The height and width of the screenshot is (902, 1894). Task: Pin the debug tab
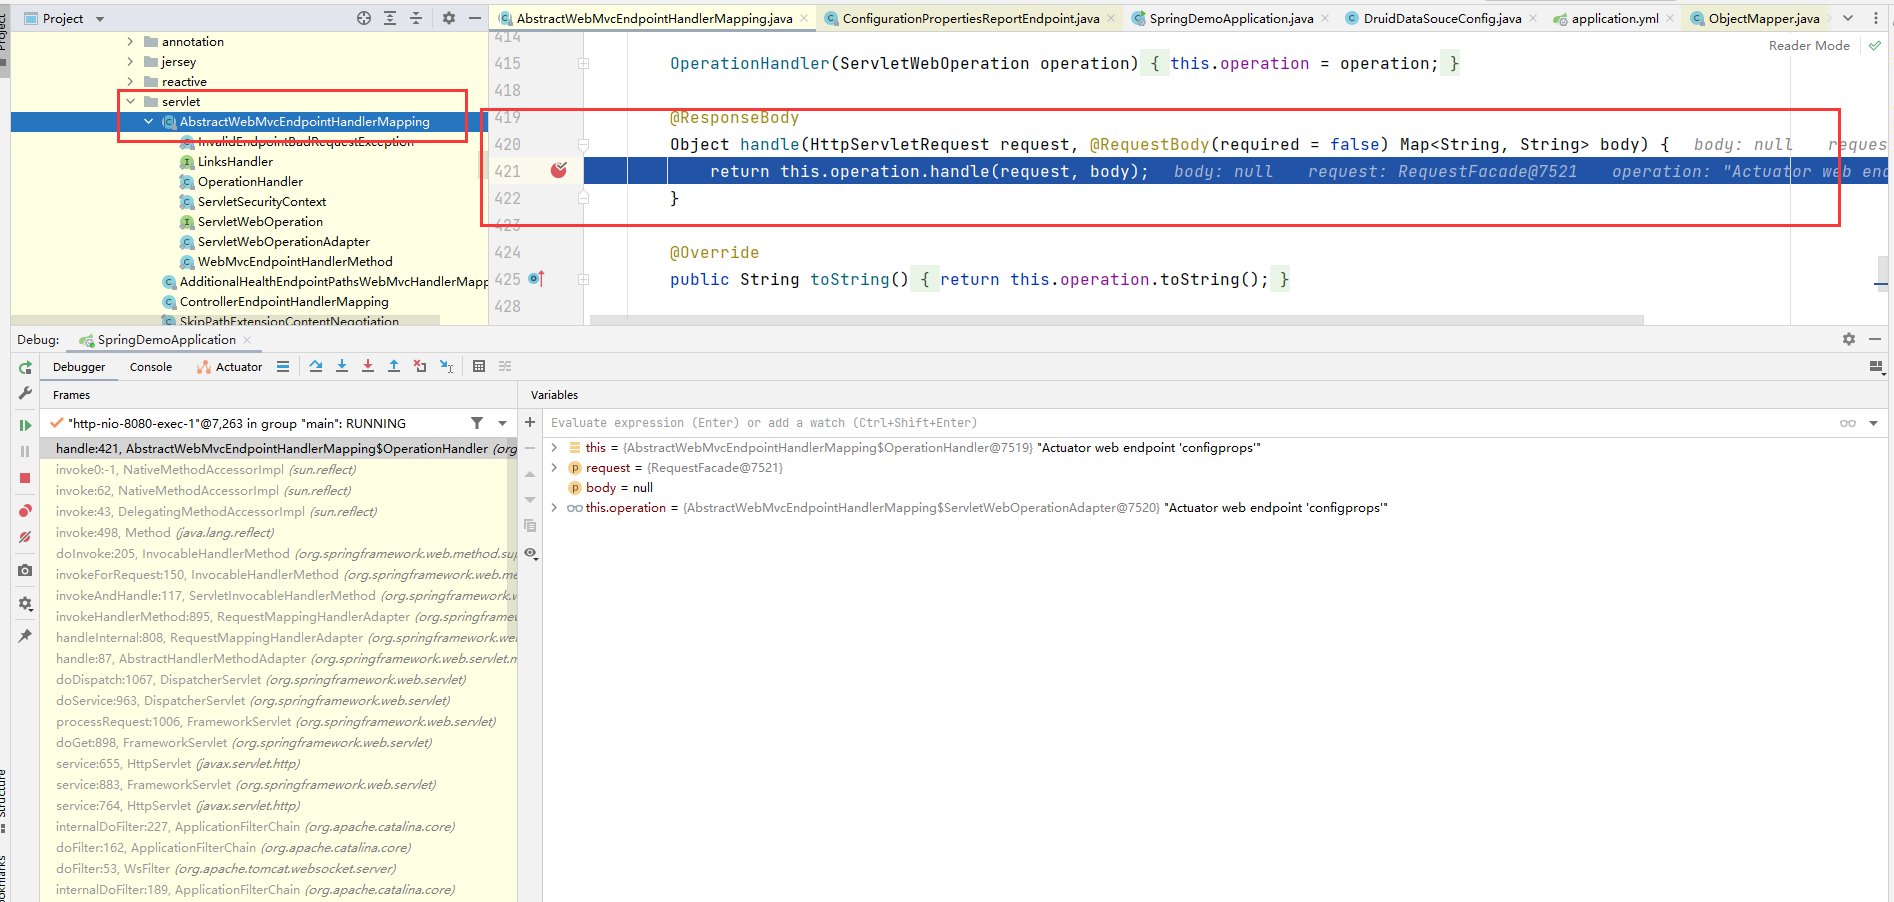(25, 636)
